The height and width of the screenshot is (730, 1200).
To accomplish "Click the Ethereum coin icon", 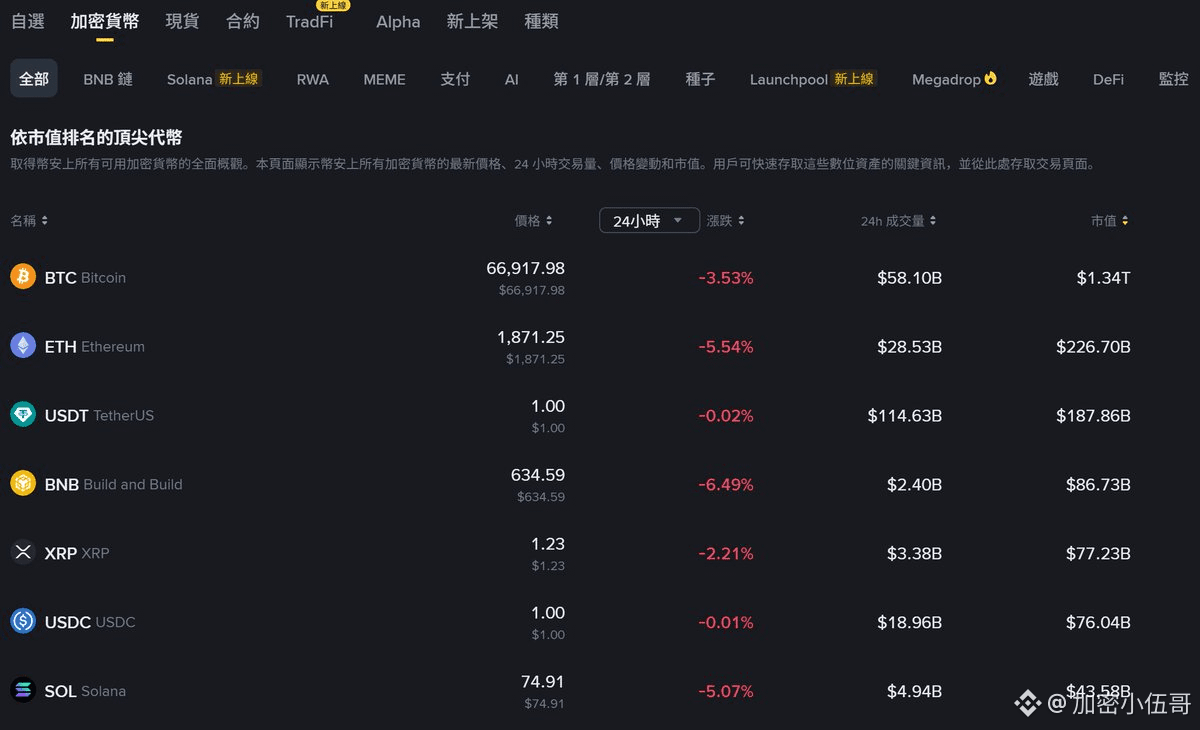I will click(23, 346).
